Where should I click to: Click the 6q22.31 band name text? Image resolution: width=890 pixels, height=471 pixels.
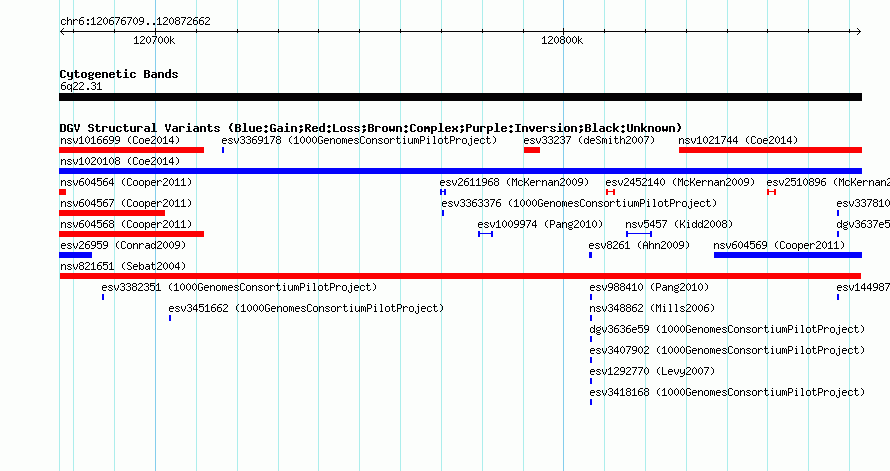[x=81, y=86]
